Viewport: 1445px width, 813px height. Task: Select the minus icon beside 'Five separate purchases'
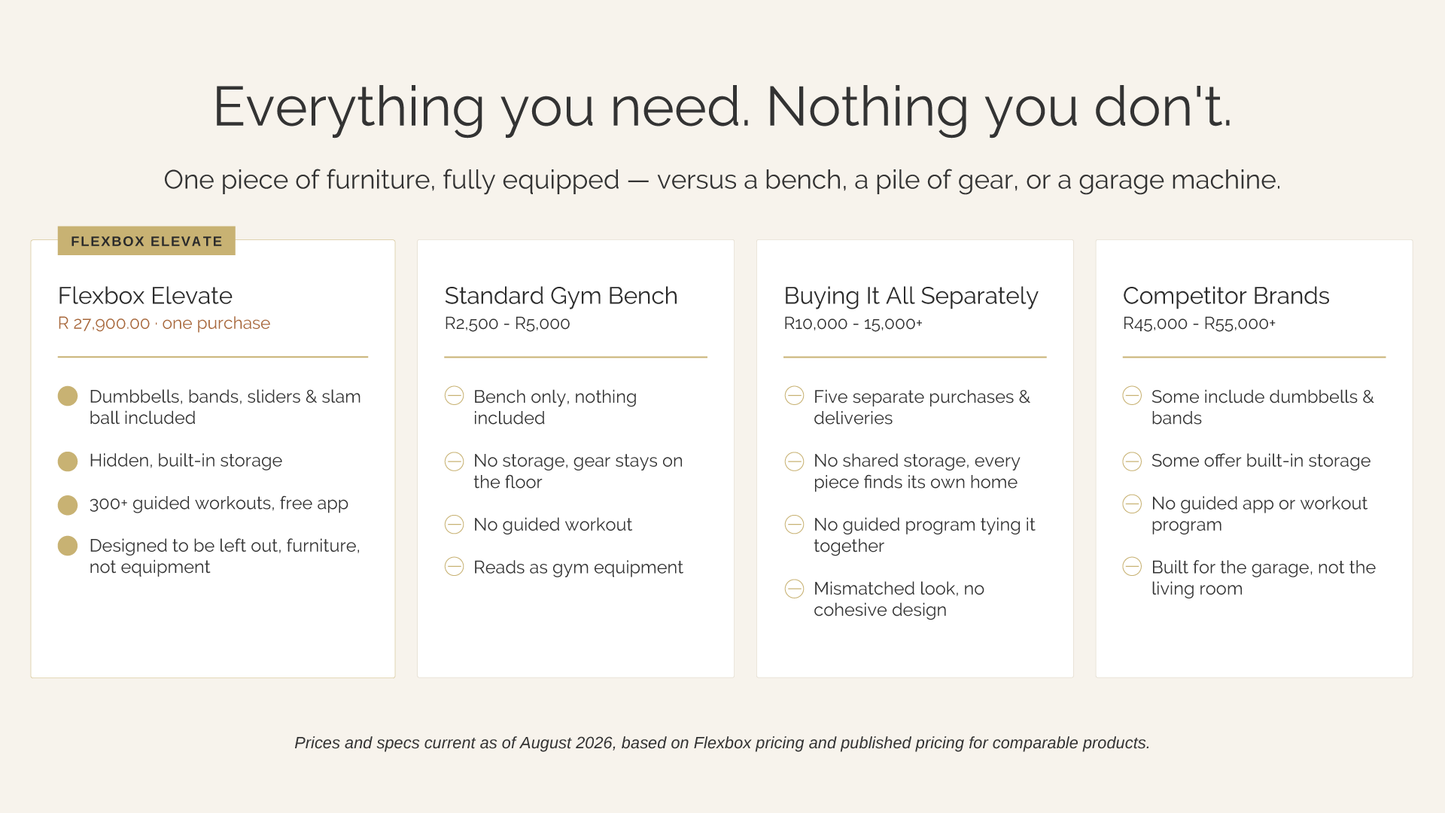(x=794, y=396)
